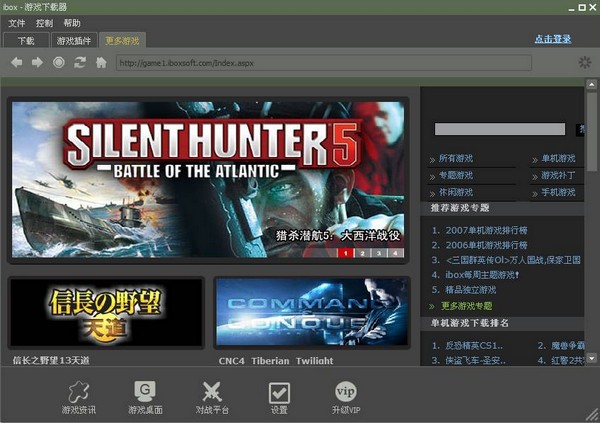Open ranked game 魔兽争霸 entry

[567, 346]
